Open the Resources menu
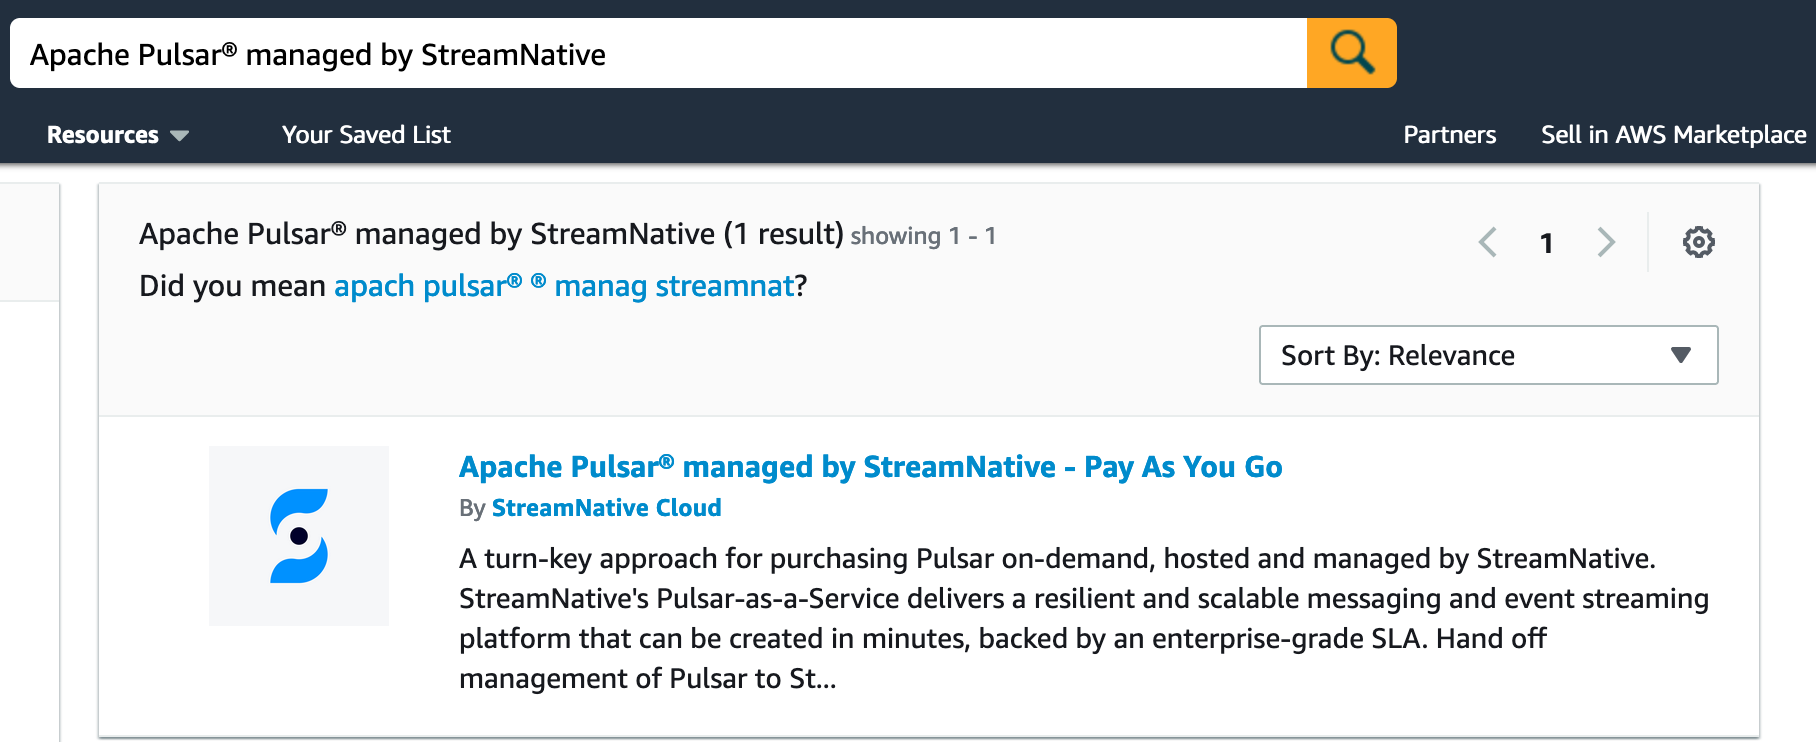The height and width of the screenshot is (742, 1816). (117, 135)
